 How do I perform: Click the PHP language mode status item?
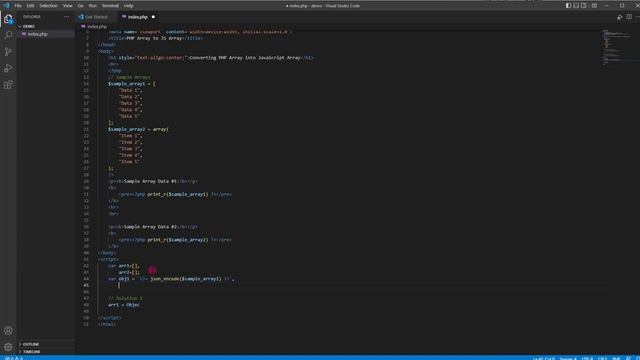(616, 358)
